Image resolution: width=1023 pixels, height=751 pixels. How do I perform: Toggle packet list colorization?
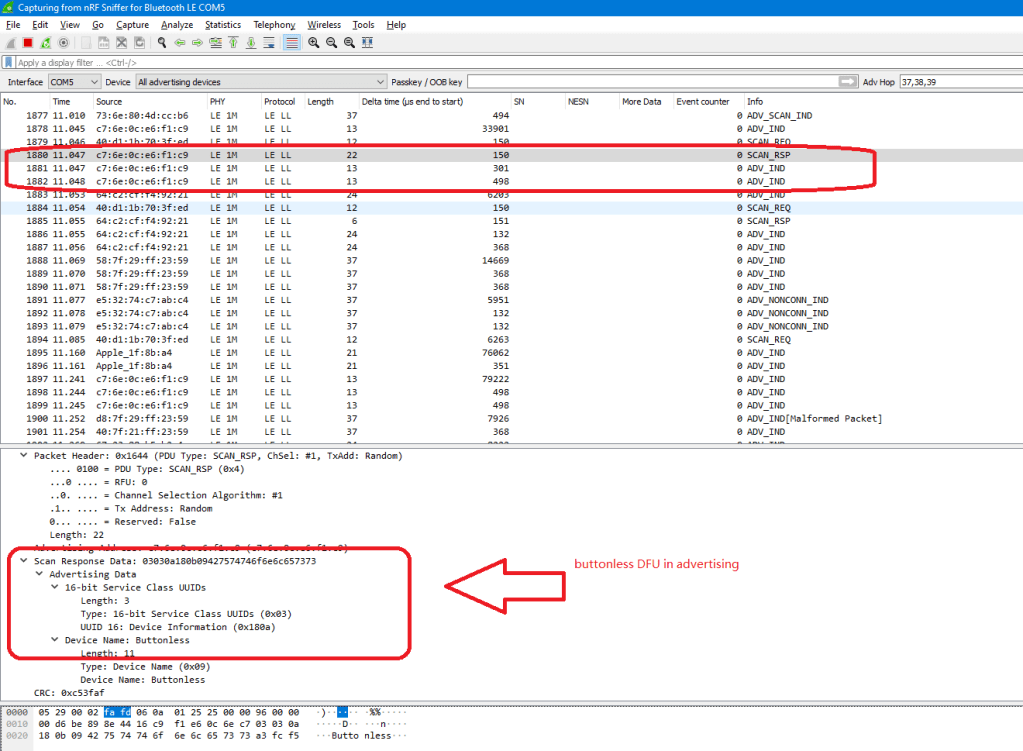click(291, 43)
